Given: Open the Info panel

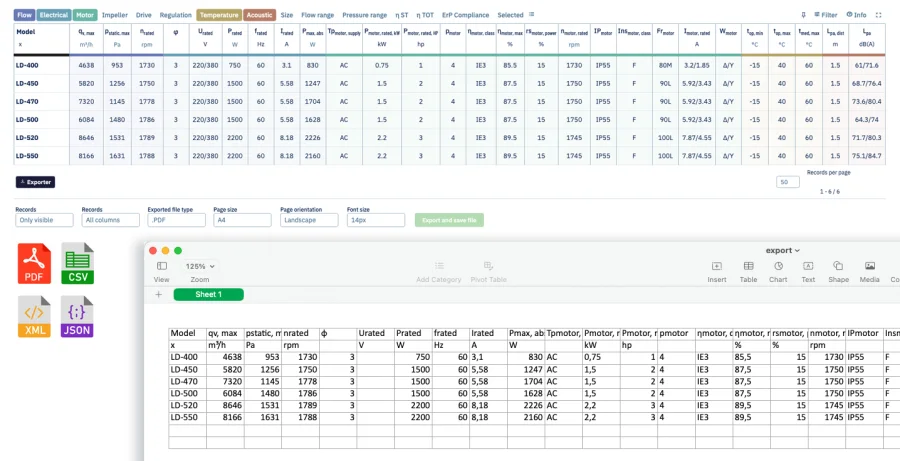Looking at the screenshot, I should point(856,15).
